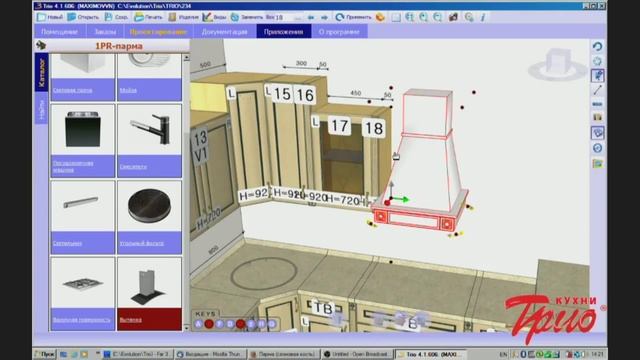The height and width of the screenshot is (360, 640).
Task: Click the Виды (views) toolbar icon
Action: coord(207,17)
